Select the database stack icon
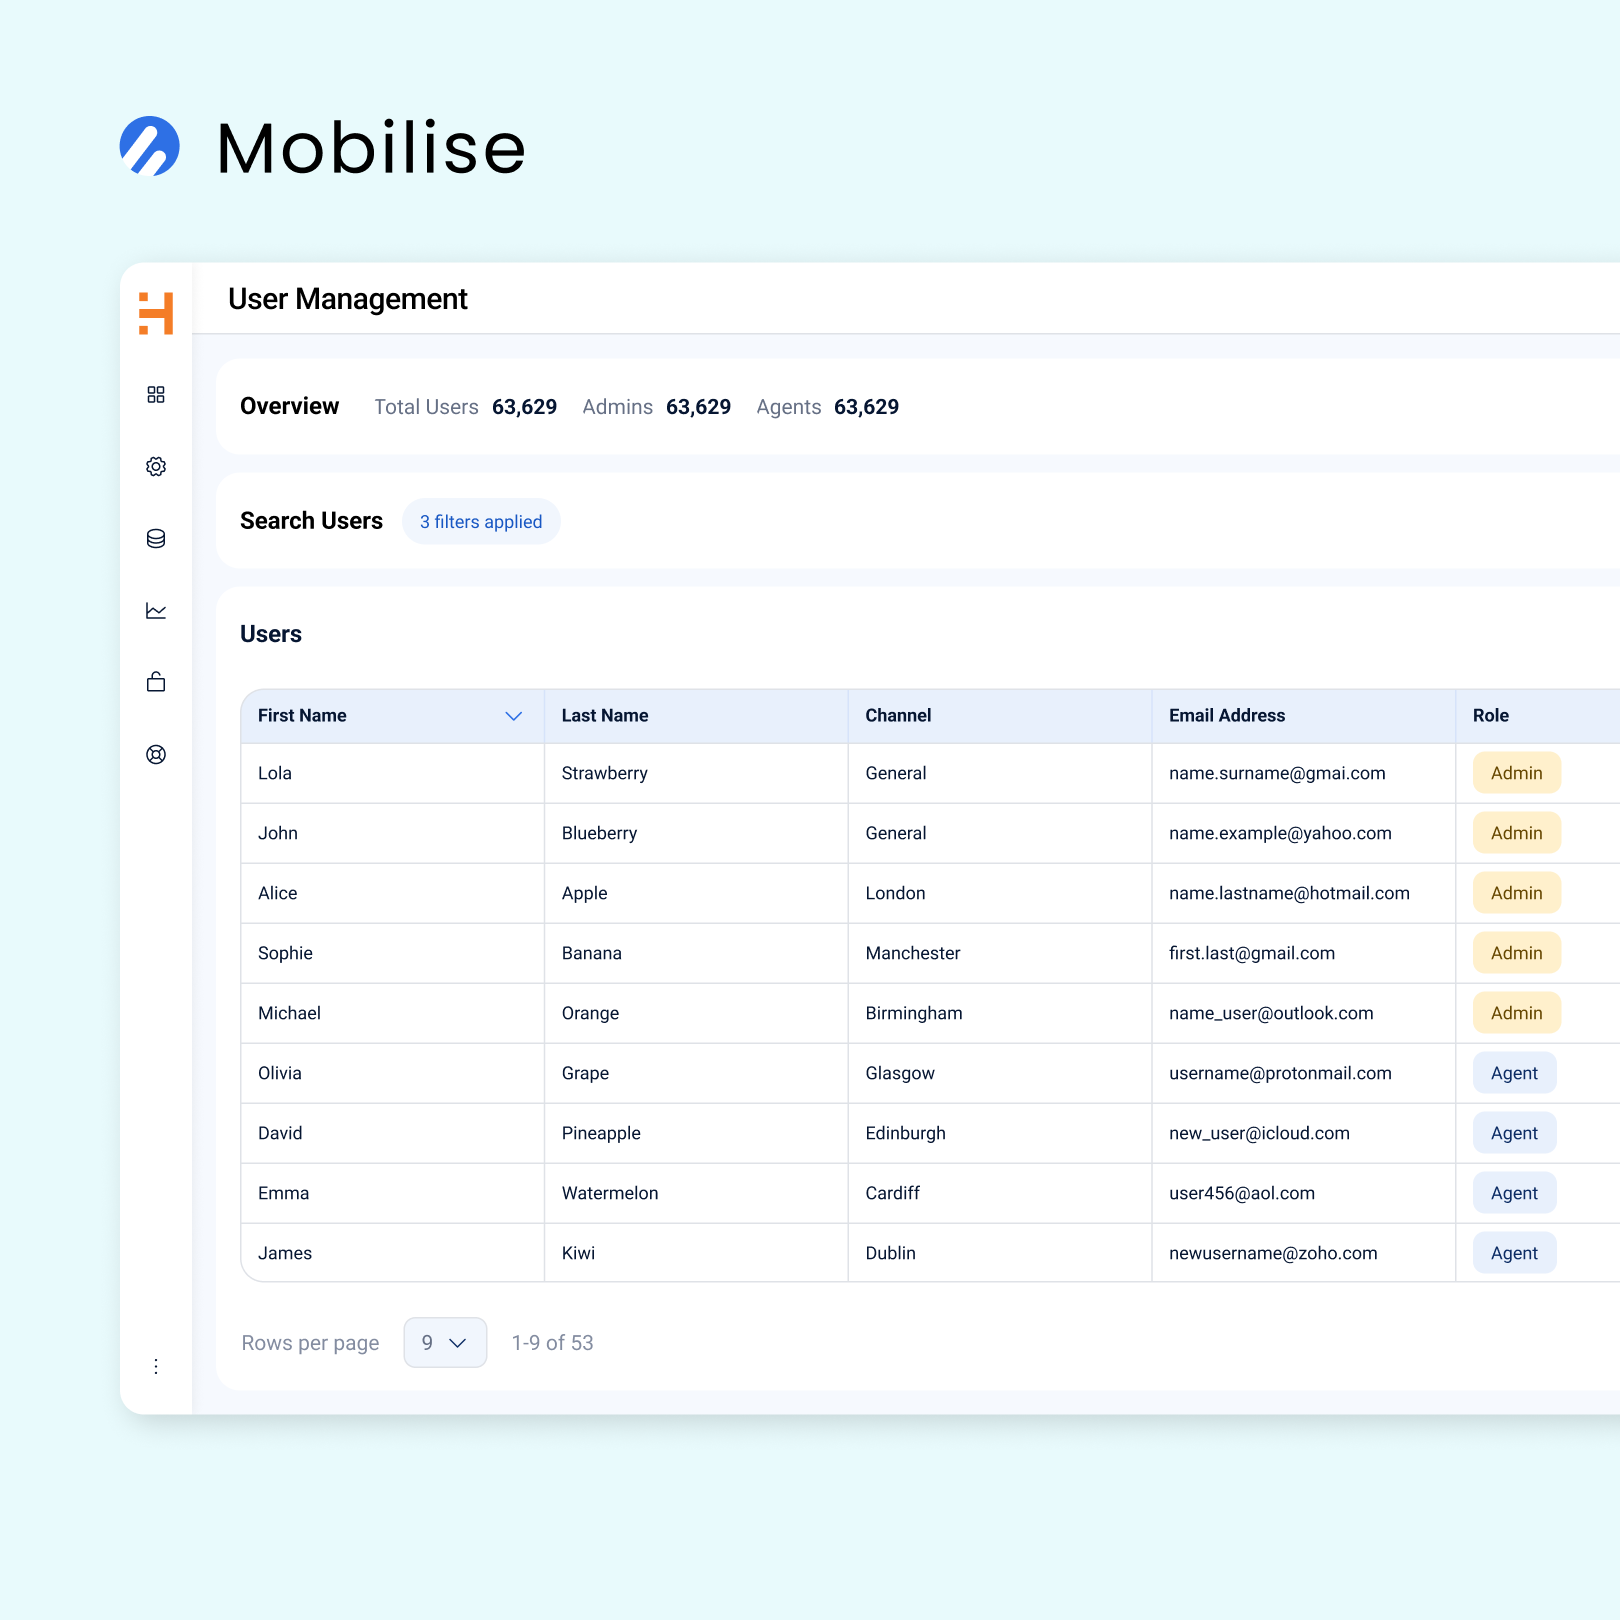Viewport: 1620px width, 1620px height. pos(156,539)
